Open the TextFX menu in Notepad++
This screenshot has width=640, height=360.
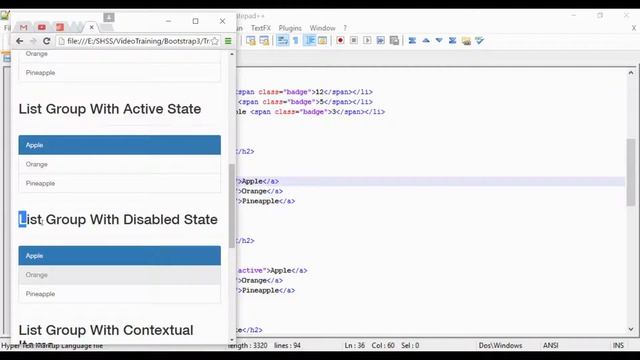point(261,28)
